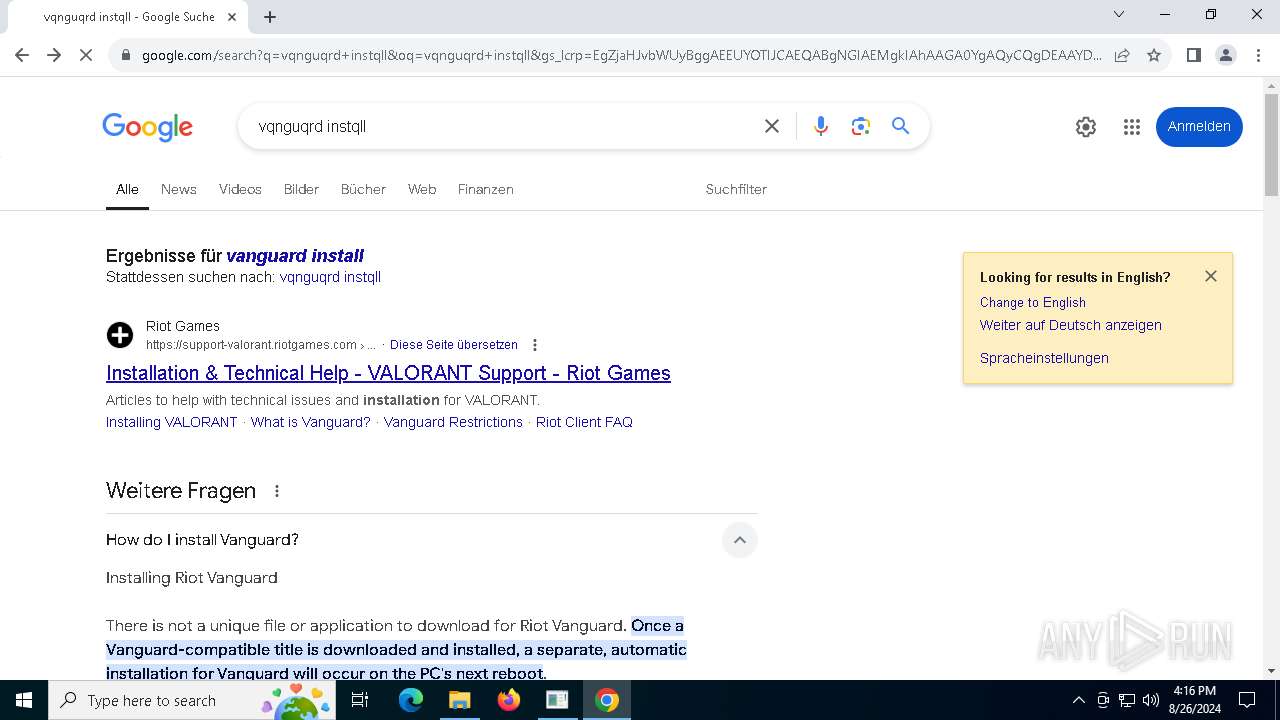Viewport: 1280px width, 720px height.
Task: Open the tab search chevron in title bar
Action: click(x=1119, y=14)
